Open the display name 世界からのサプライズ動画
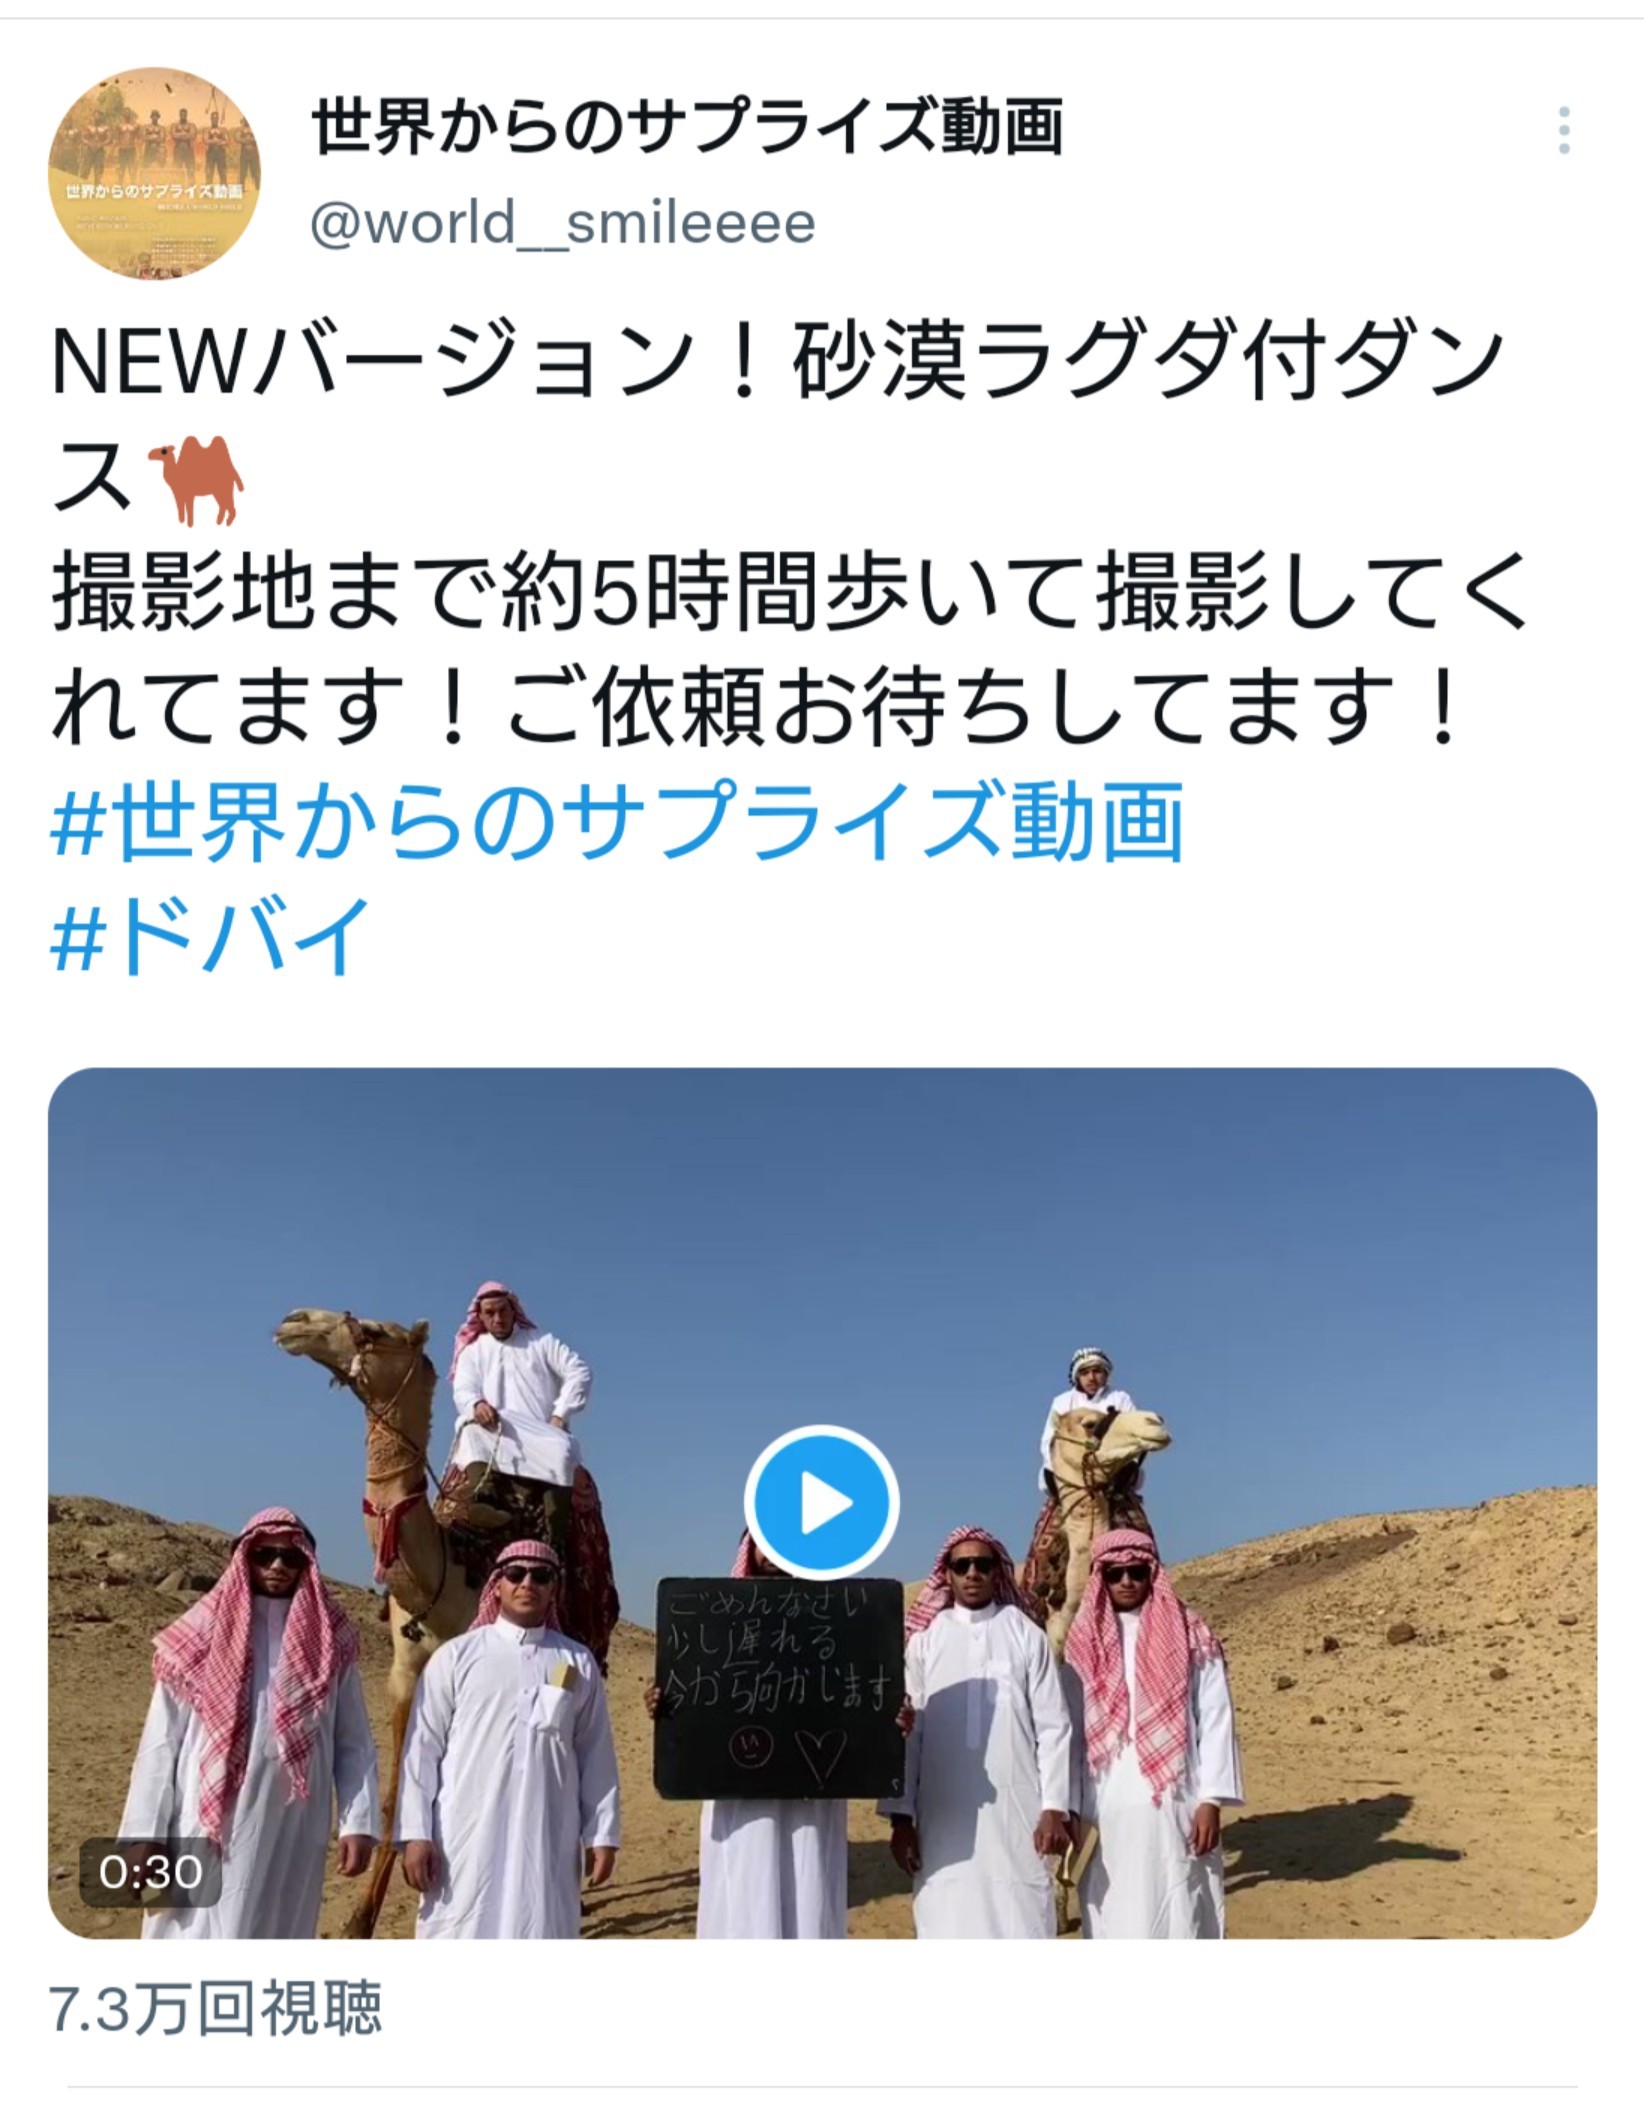This screenshot has height=2115, width=1644. [686, 128]
